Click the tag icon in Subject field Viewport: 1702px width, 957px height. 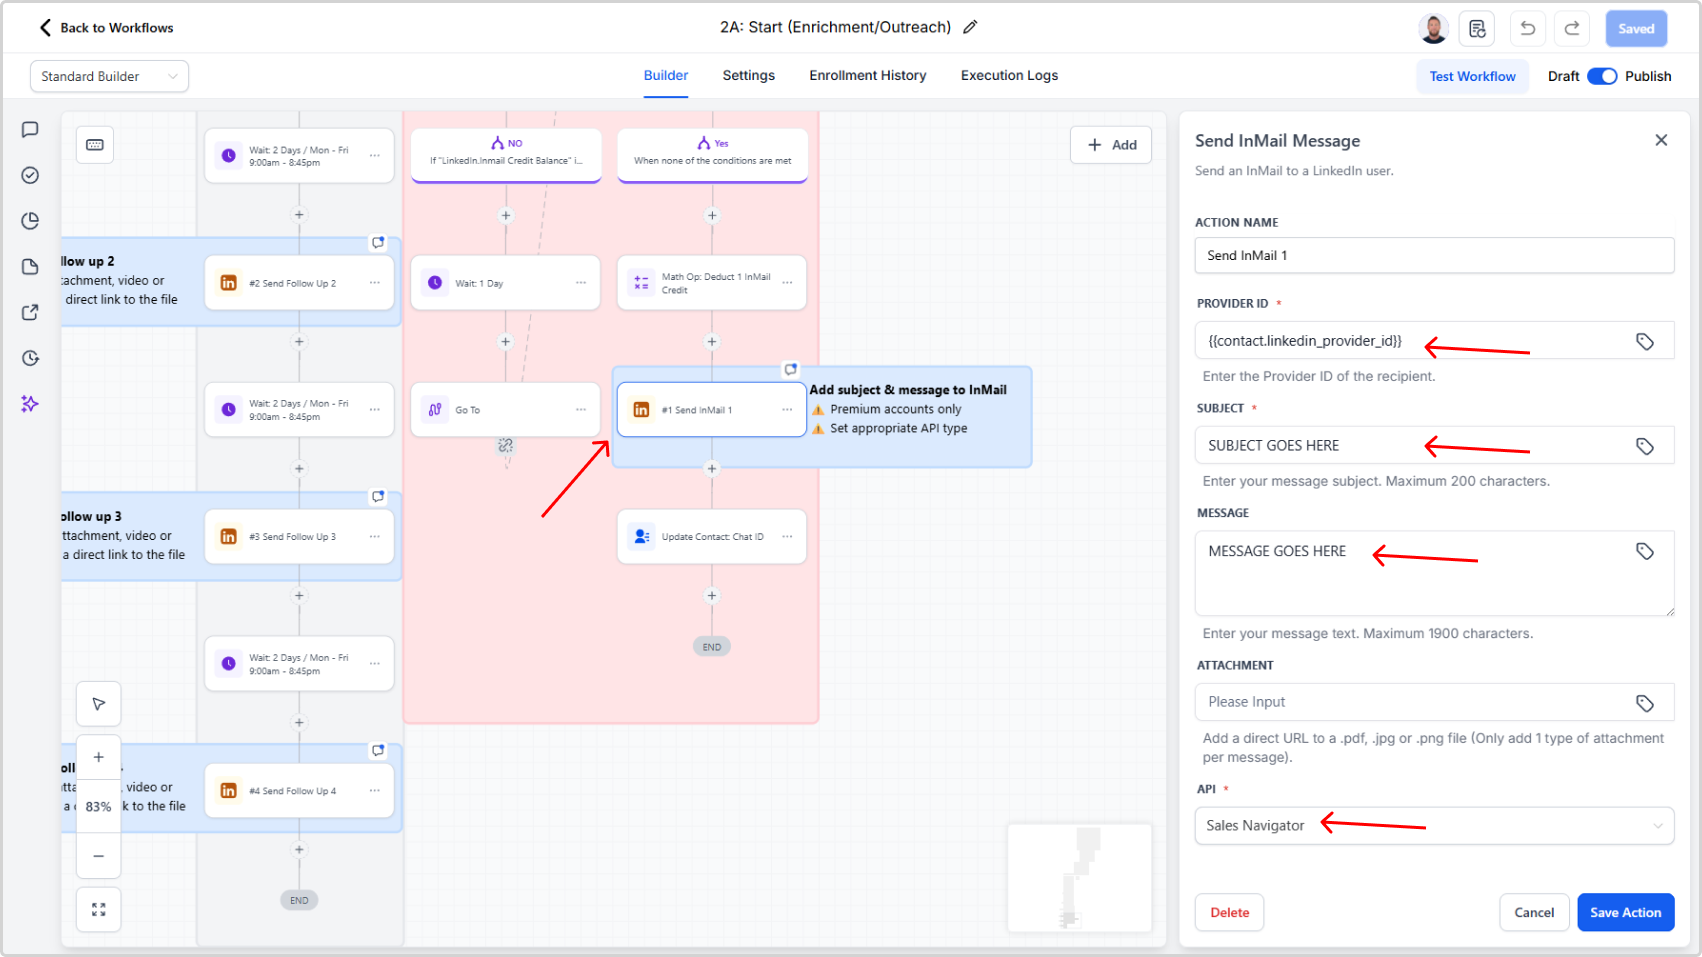point(1644,446)
